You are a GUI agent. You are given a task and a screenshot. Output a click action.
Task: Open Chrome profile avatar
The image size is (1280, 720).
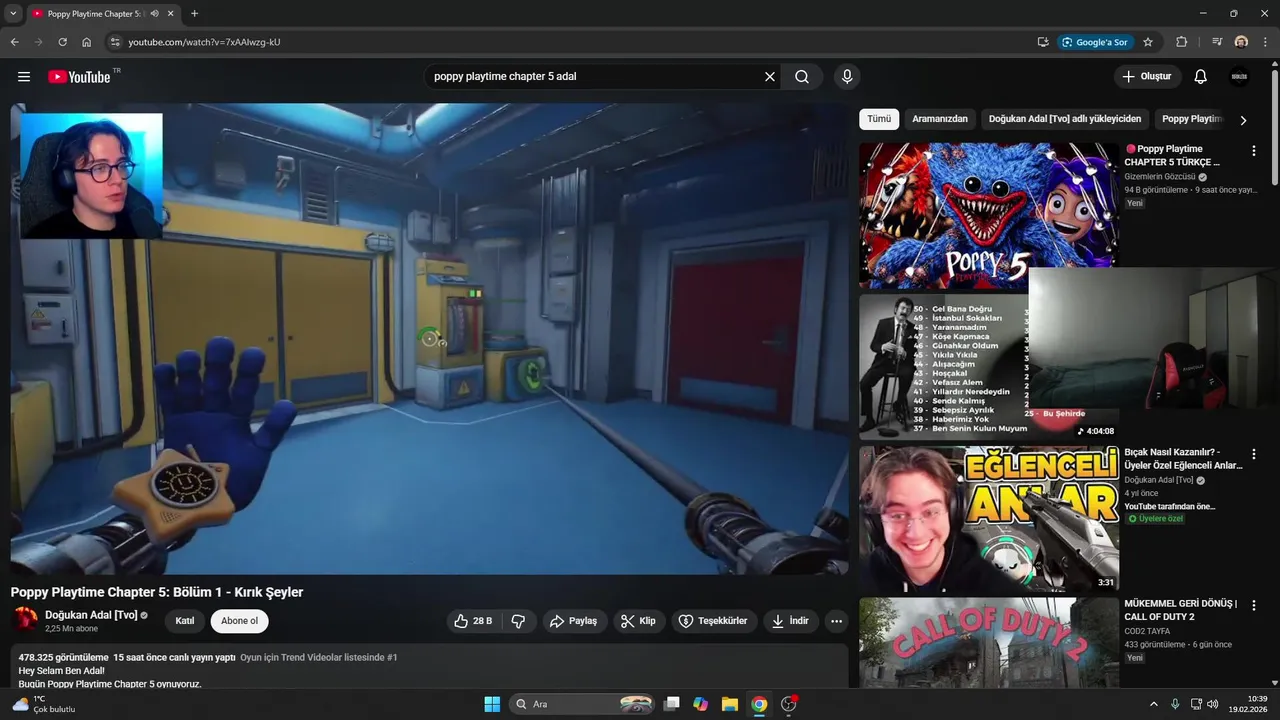tap(1241, 42)
